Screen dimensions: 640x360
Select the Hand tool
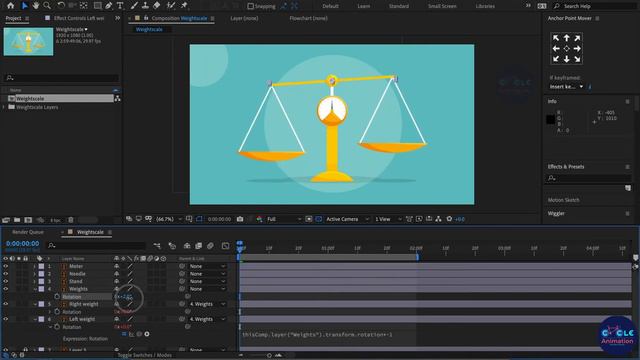point(36,6)
